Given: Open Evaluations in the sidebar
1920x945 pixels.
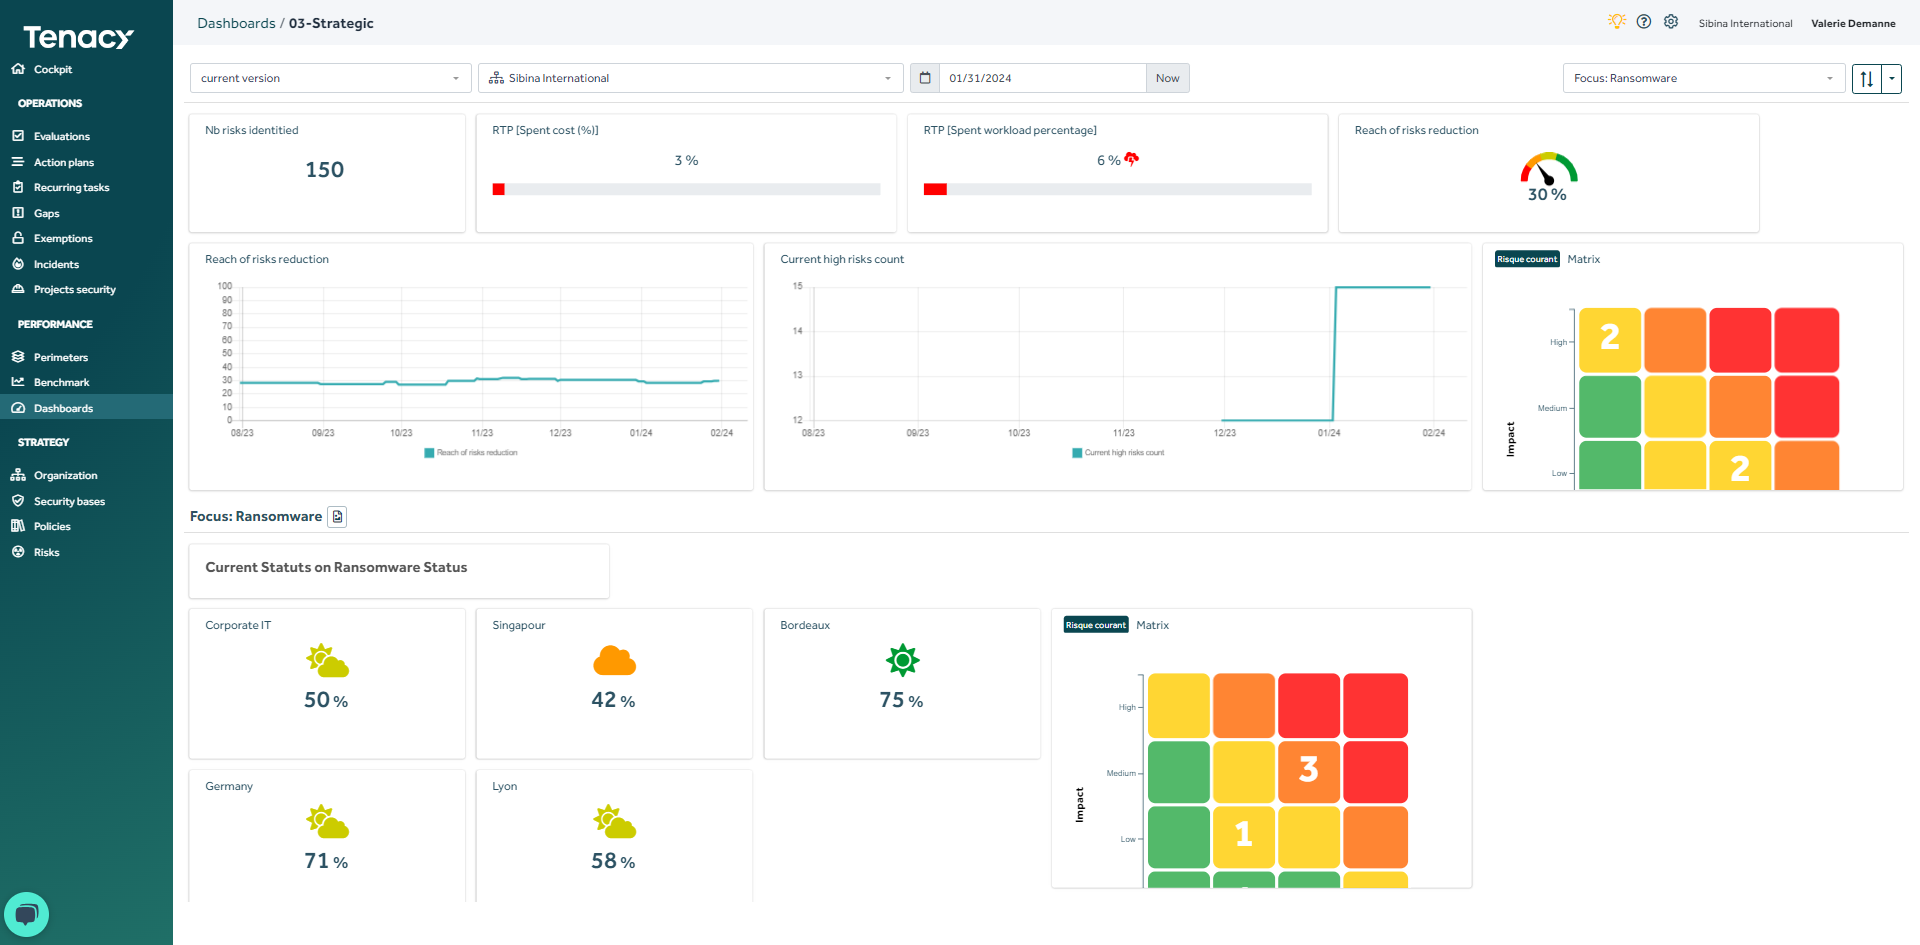Looking at the screenshot, I should [x=62, y=136].
